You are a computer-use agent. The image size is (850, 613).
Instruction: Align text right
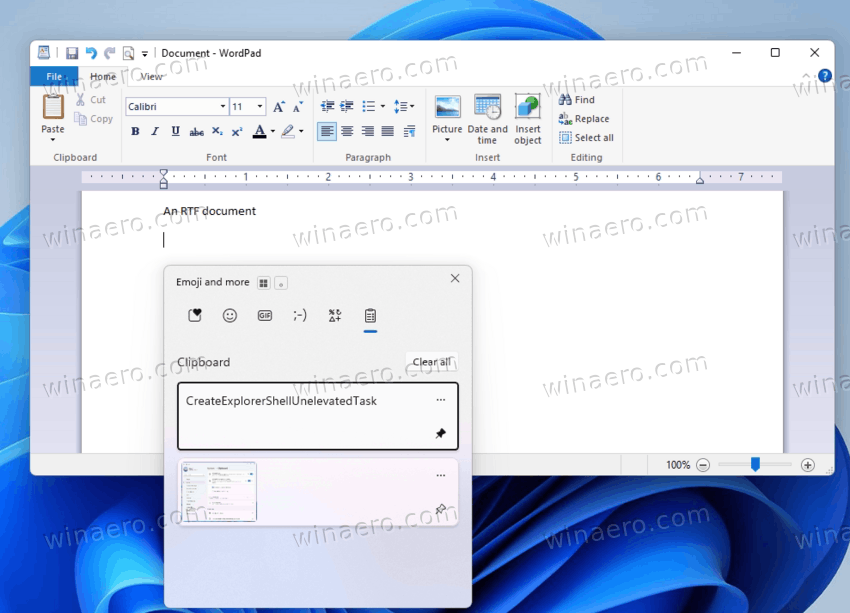pos(368,131)
